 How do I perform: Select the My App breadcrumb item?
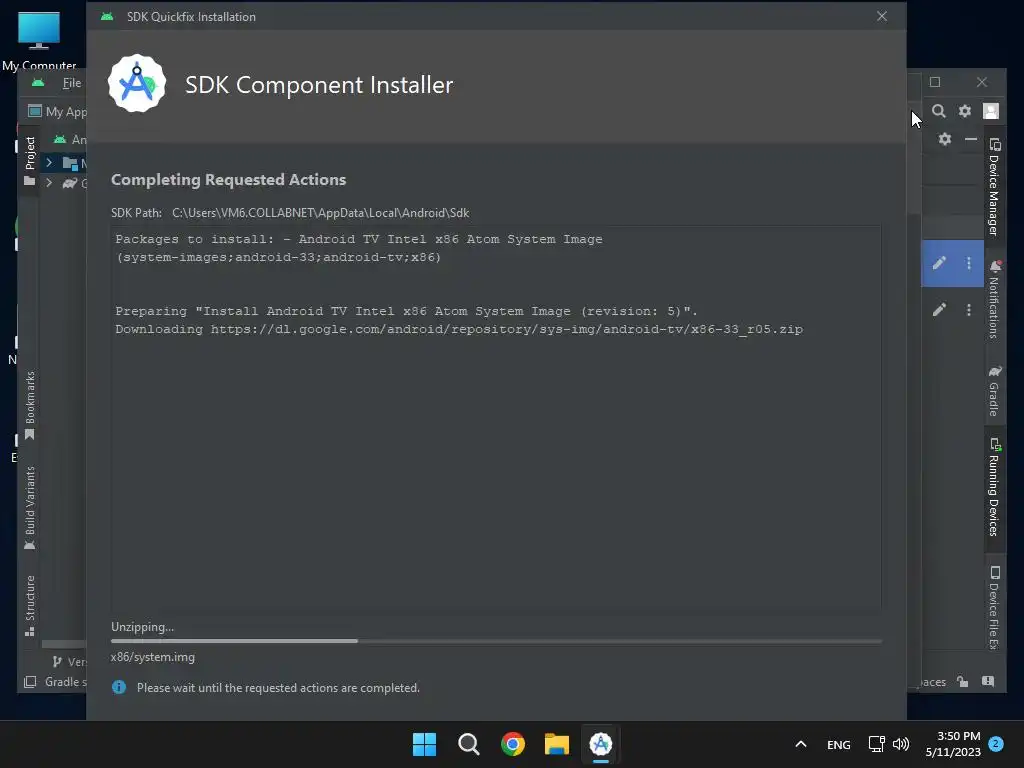point(57,112)
